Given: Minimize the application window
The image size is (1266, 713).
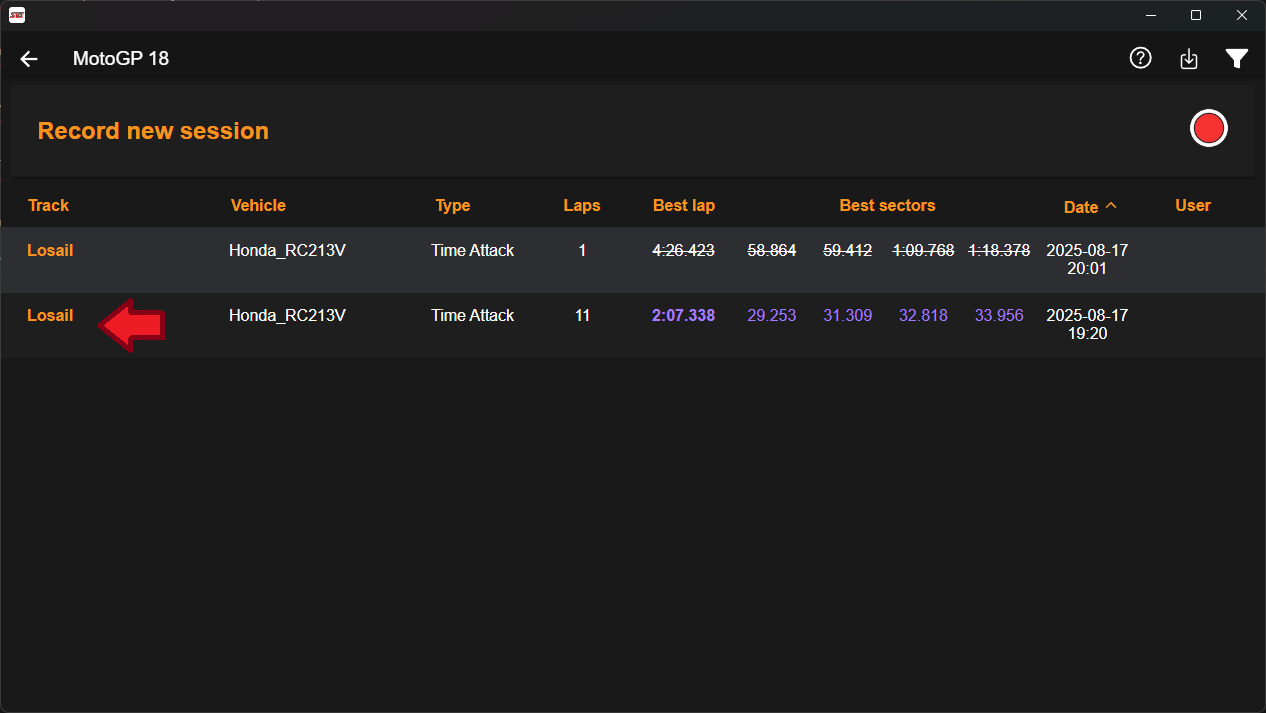Looking at the screenshot, I should coord(1150,15).
